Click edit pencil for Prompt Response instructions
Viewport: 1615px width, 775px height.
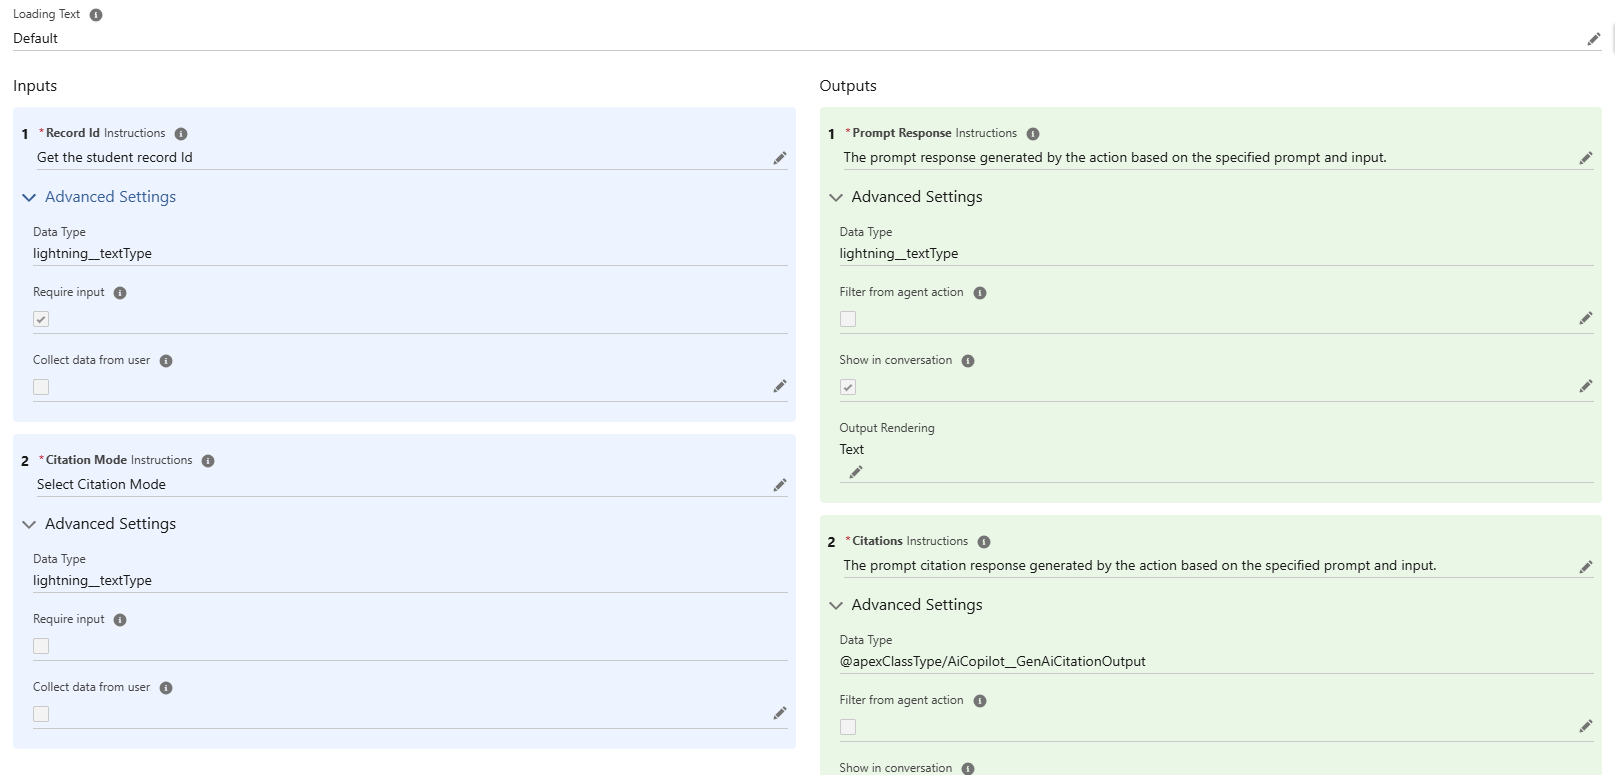pyautogui.click(x=1585, y=158)
